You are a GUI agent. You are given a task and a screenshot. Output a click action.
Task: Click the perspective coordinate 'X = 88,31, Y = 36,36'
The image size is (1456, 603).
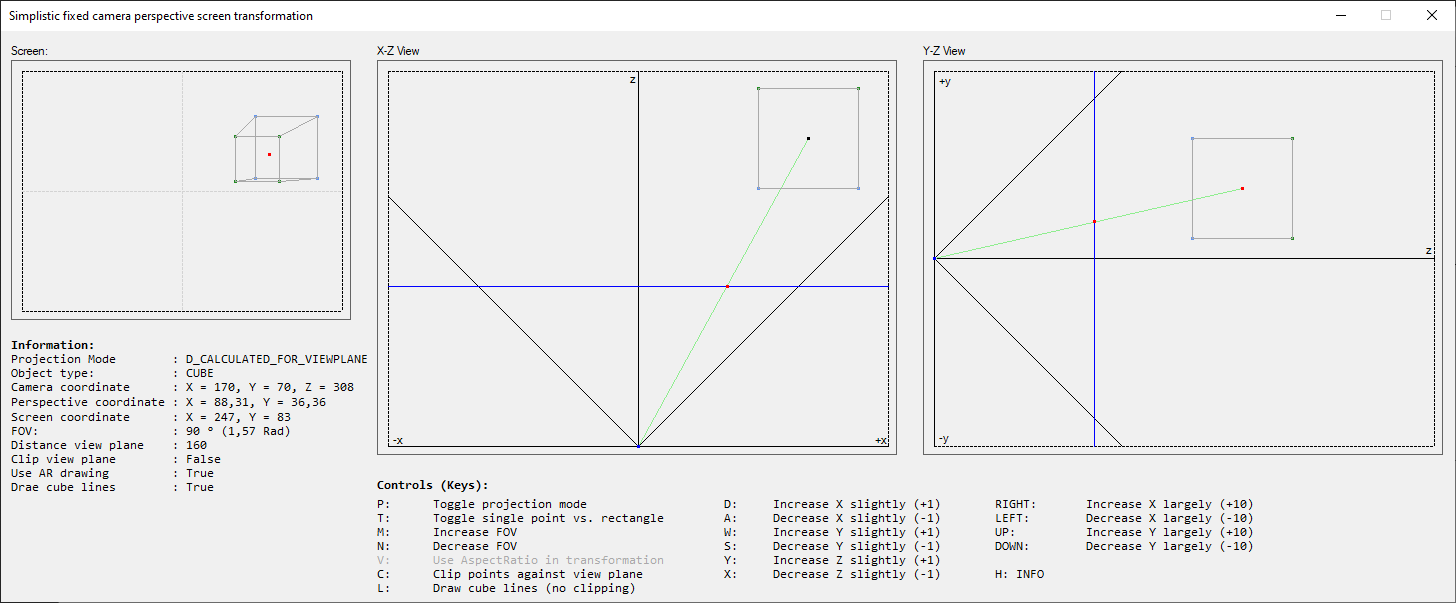pos(256,402)
